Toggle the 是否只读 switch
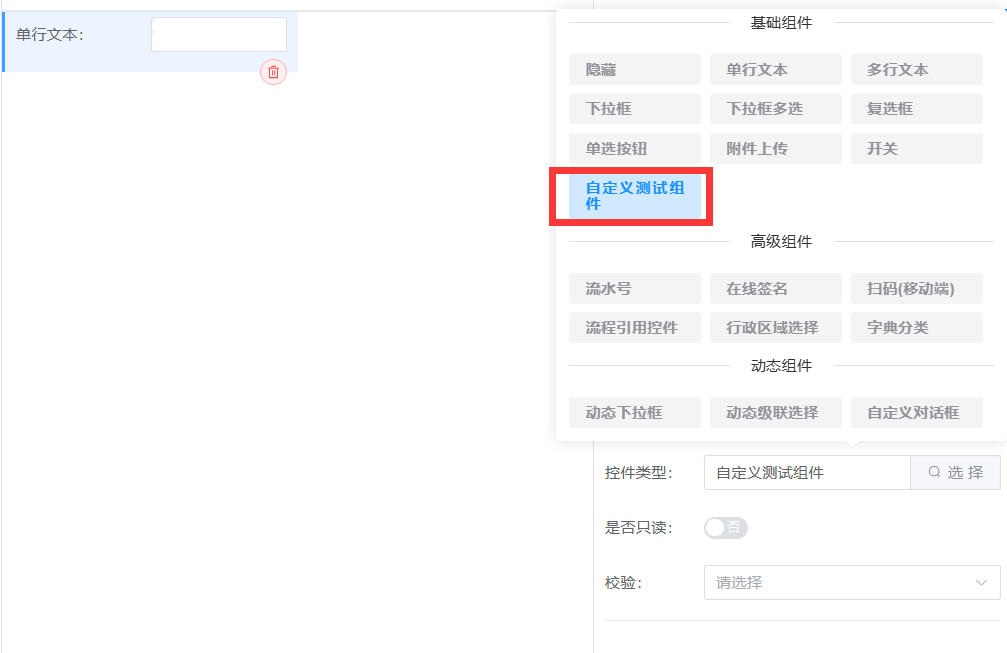 [726, 528]
